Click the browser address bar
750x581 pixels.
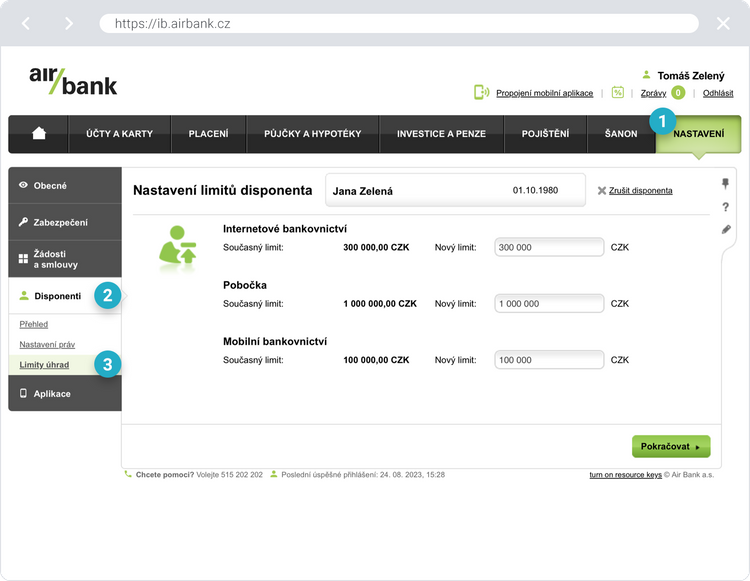pos(398,23)
